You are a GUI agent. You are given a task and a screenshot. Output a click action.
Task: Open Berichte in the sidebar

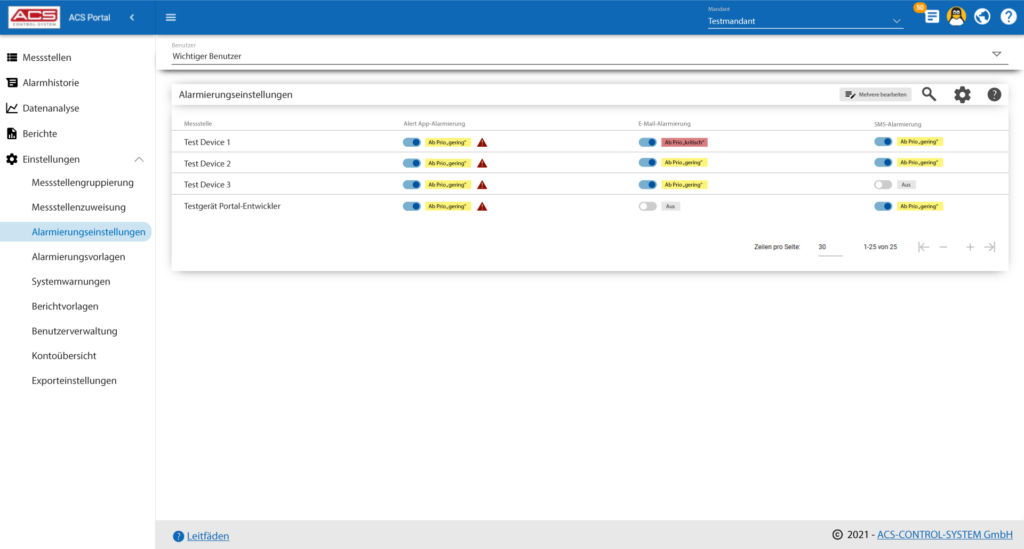click(39, 134)
